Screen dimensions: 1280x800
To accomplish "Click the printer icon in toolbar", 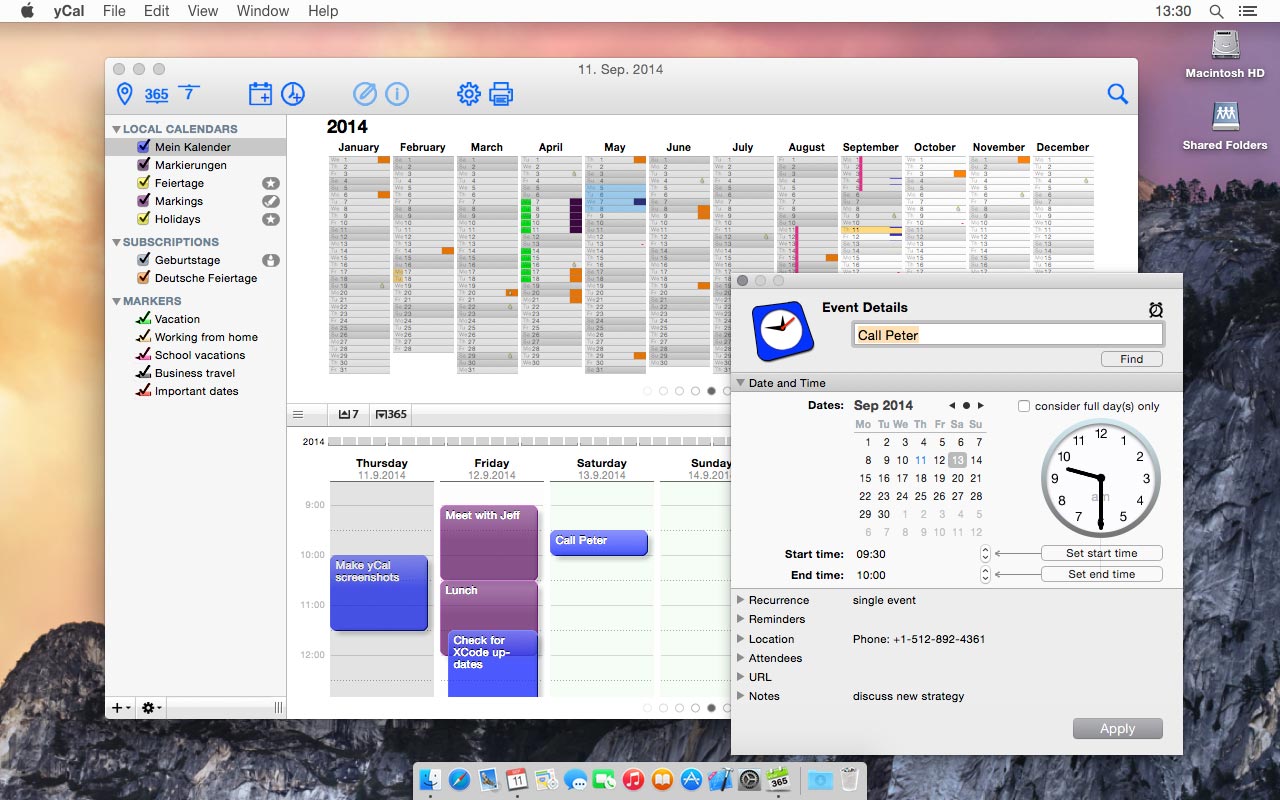I will click(501, 94).
